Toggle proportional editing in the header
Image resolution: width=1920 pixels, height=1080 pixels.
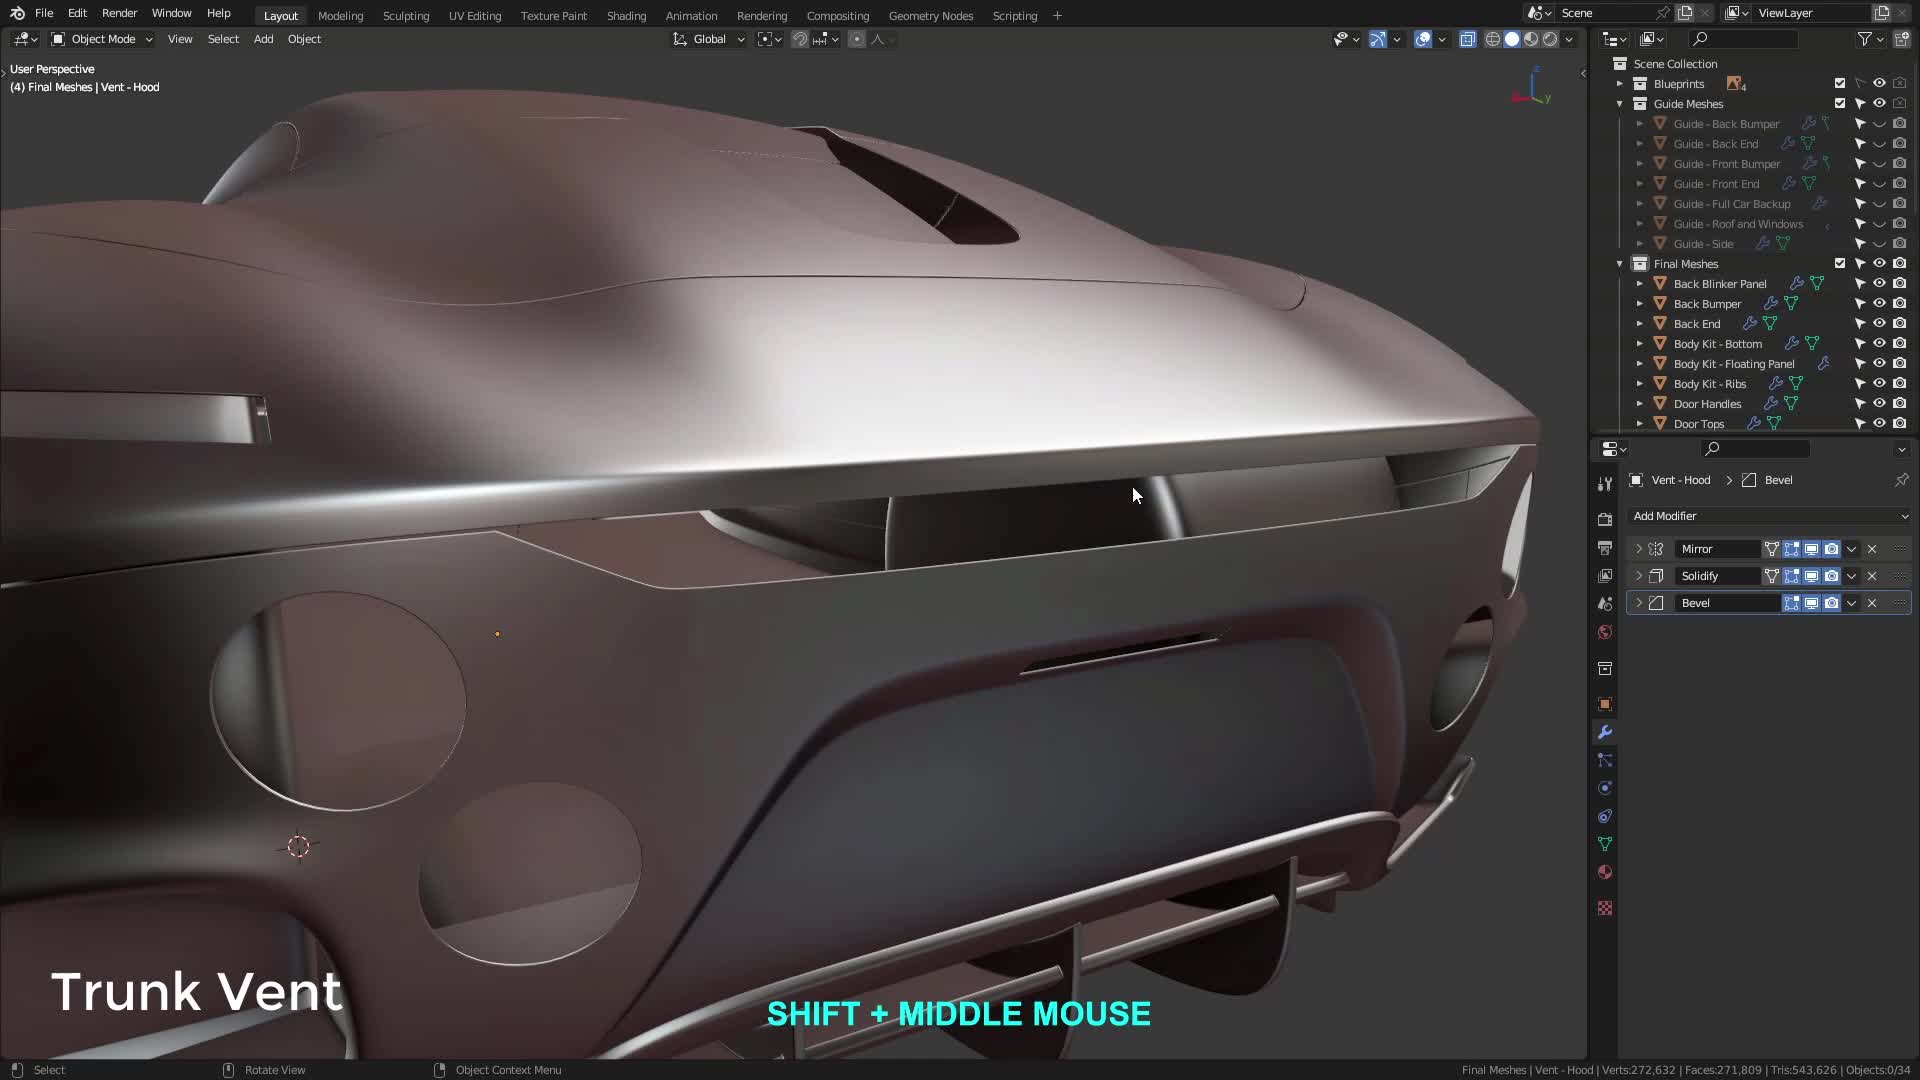857,39
